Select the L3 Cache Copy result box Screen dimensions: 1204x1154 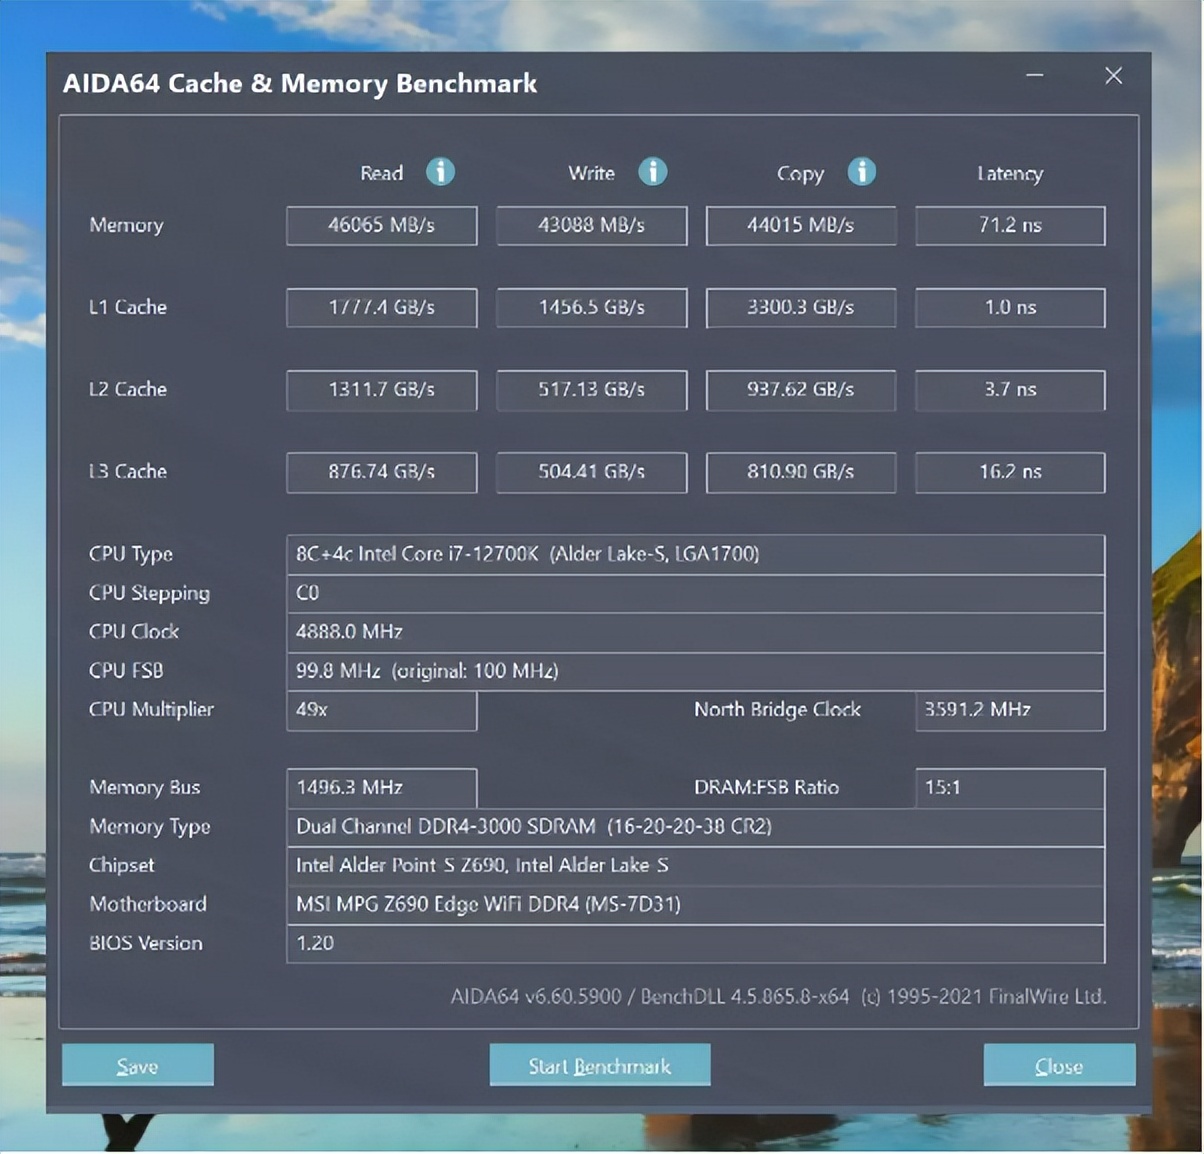coord(800,471)
